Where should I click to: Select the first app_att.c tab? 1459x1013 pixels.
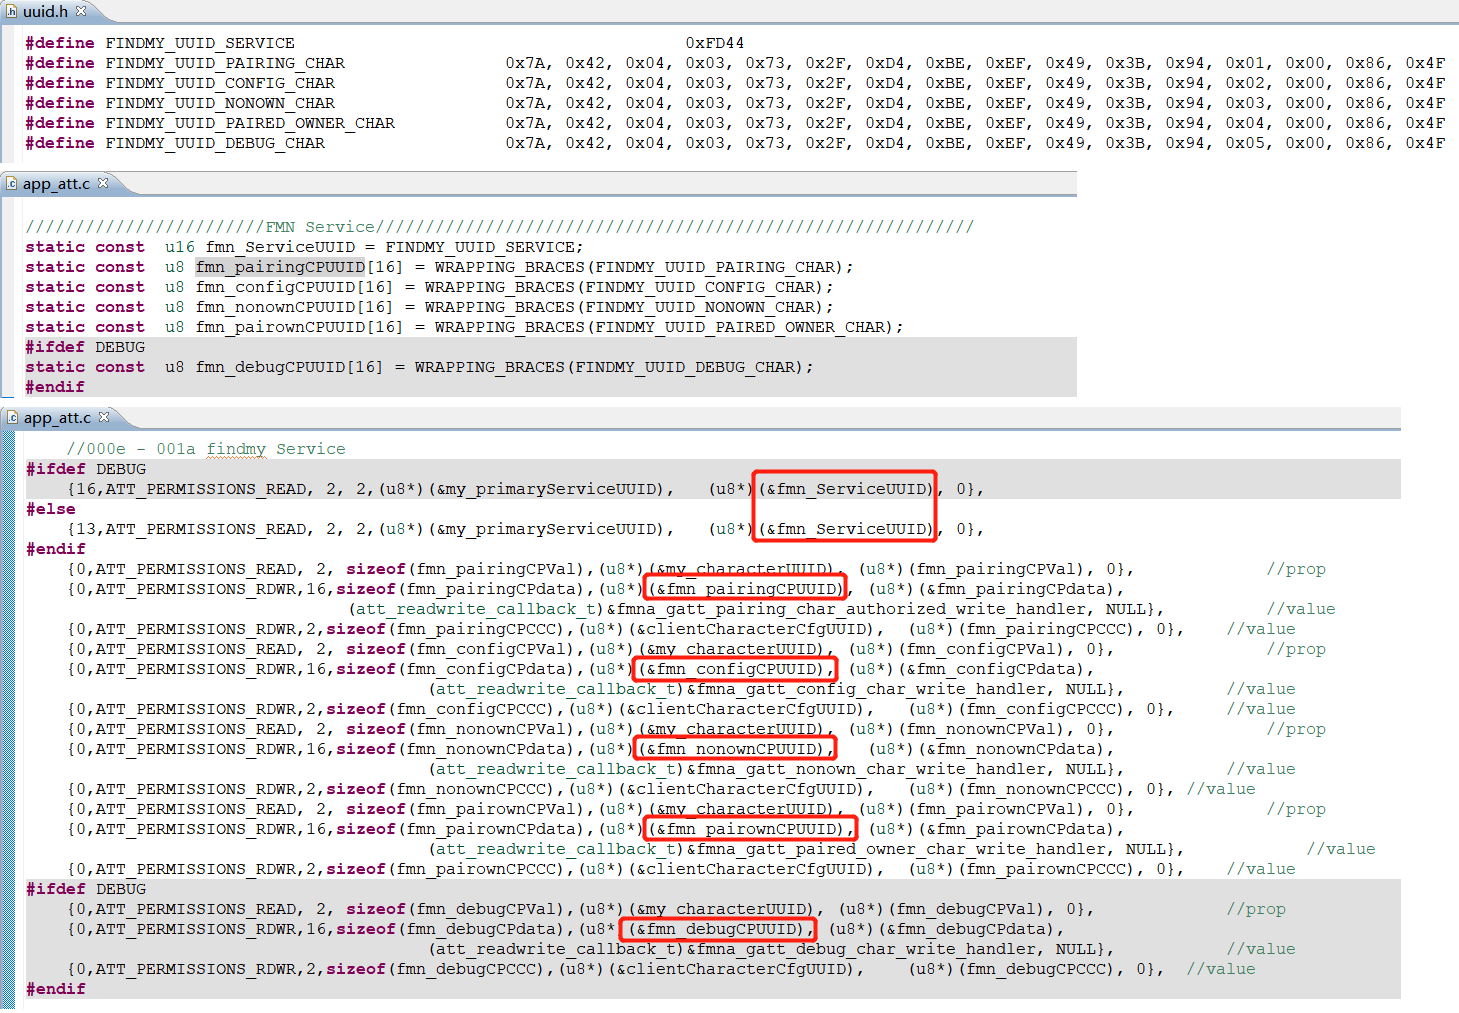55,183
